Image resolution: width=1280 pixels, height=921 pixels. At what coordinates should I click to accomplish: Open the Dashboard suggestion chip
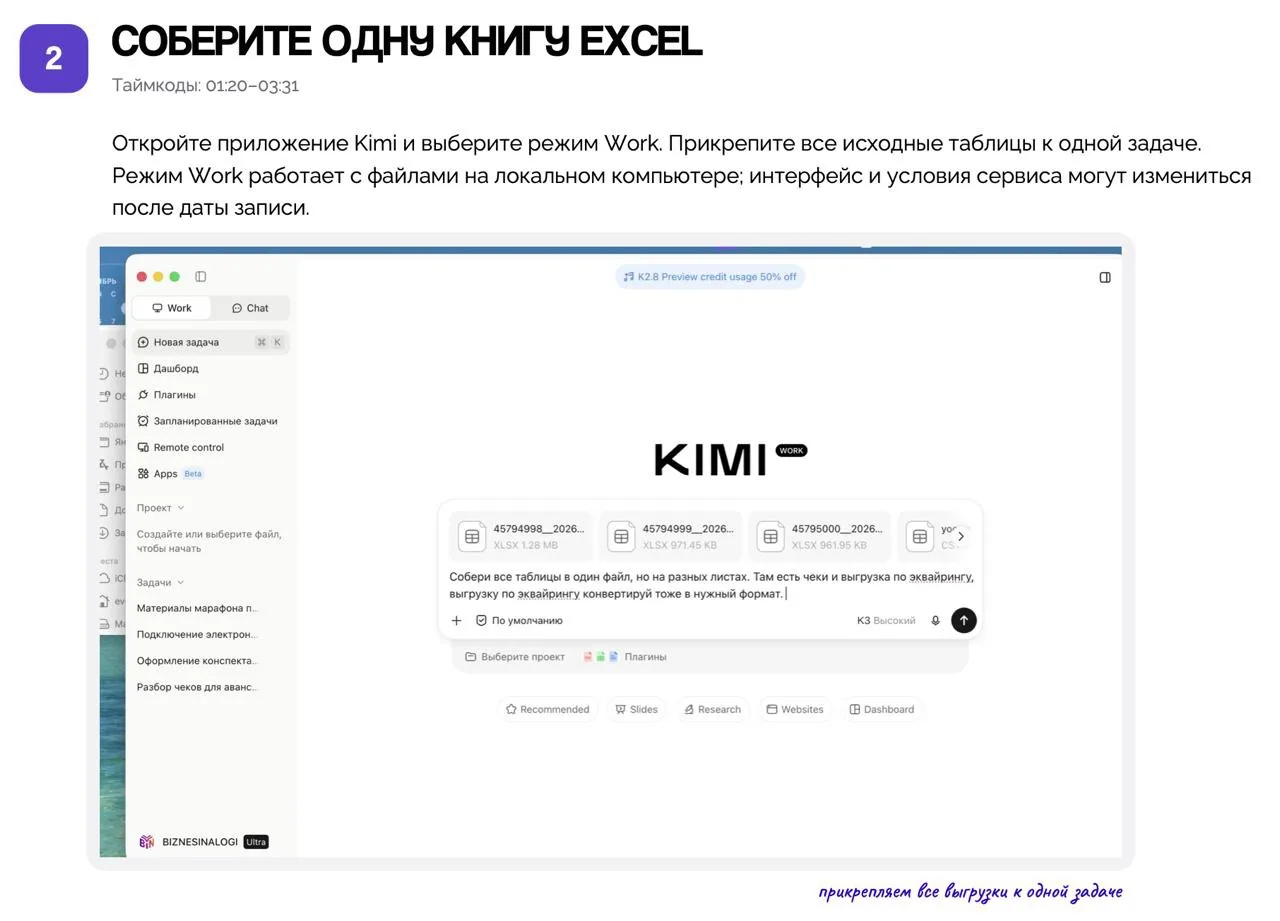(x=881, y=710)
